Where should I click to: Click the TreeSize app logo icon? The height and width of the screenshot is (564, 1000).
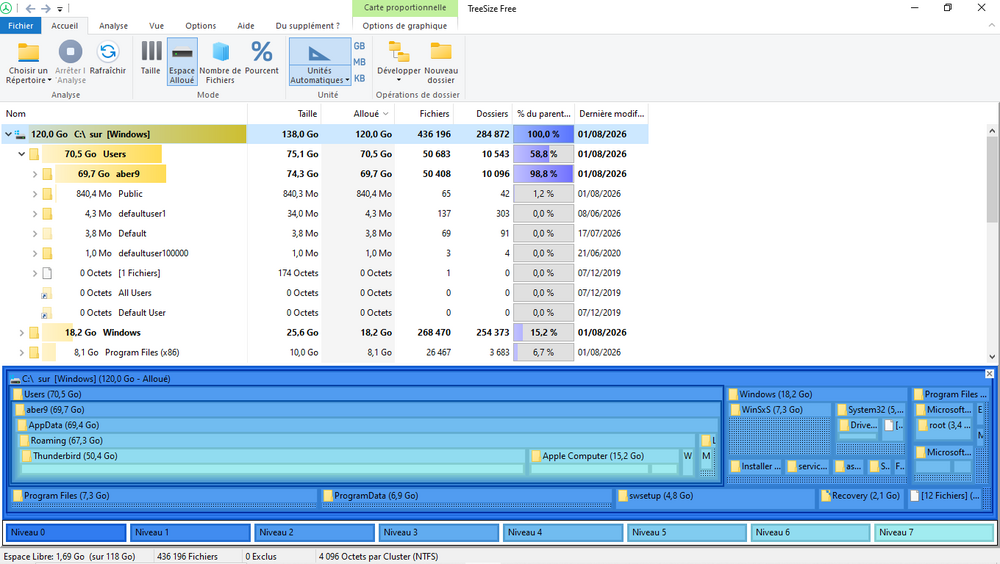6,8
